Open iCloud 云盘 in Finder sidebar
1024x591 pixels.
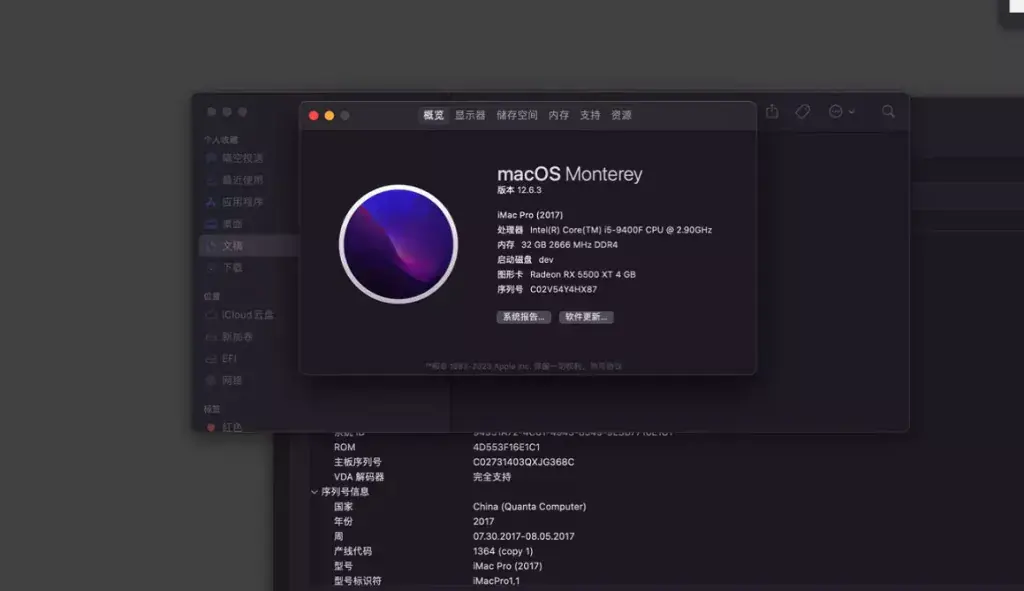point(248,315)
